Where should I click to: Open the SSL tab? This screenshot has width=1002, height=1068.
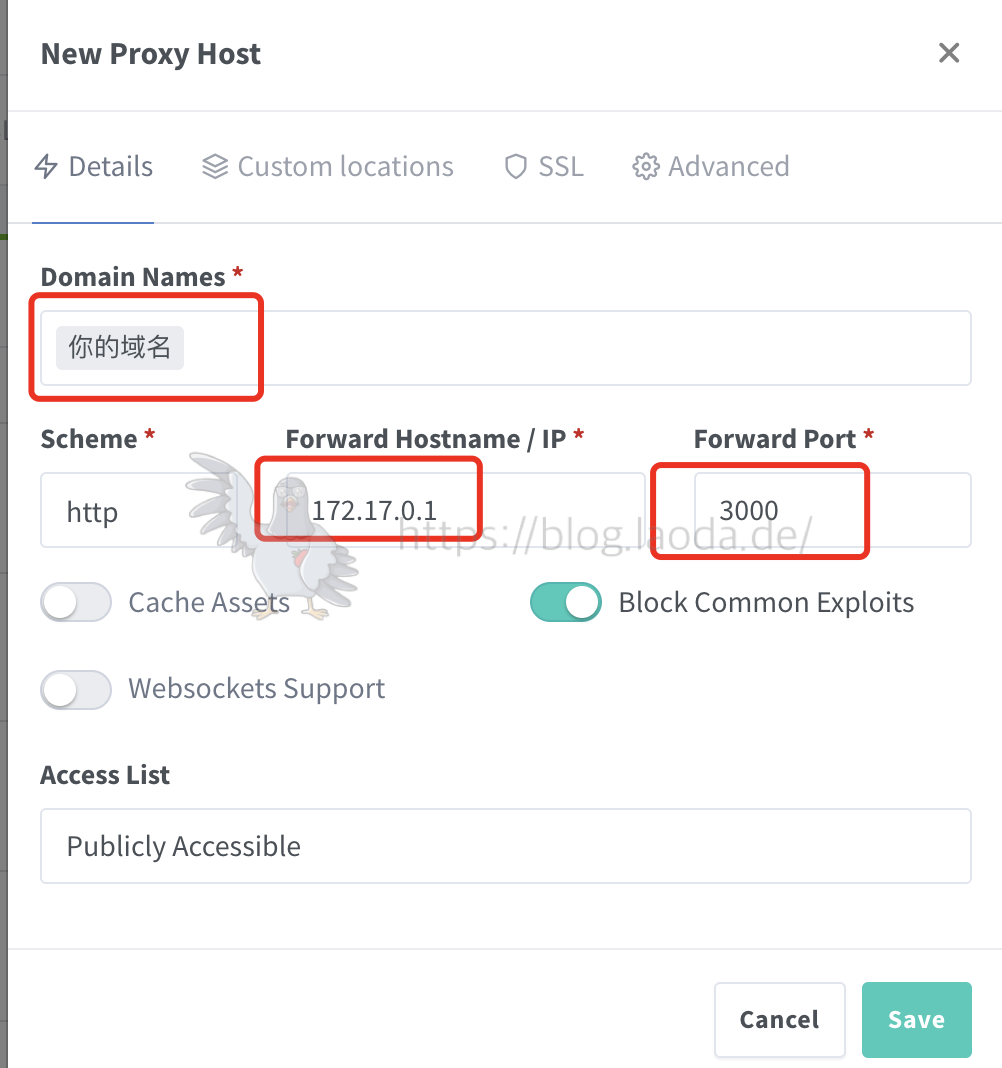(560, 166)
